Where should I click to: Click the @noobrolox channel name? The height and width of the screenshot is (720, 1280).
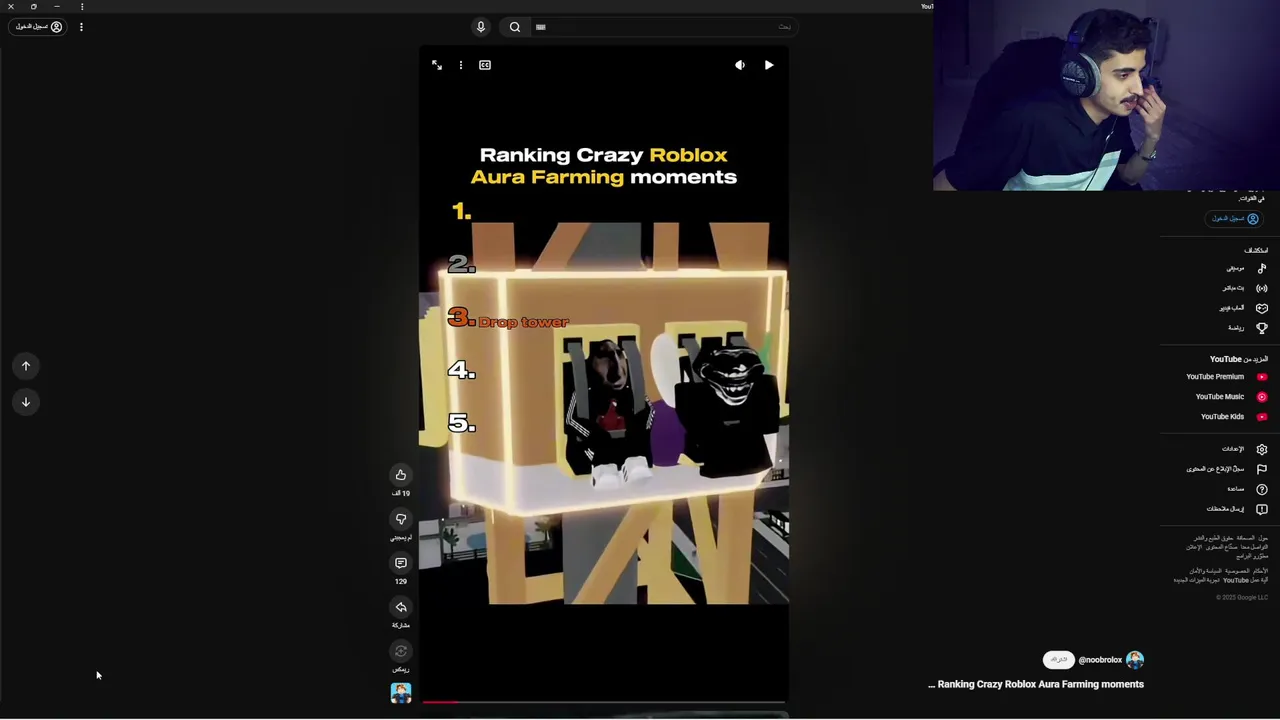[1100, 660]
